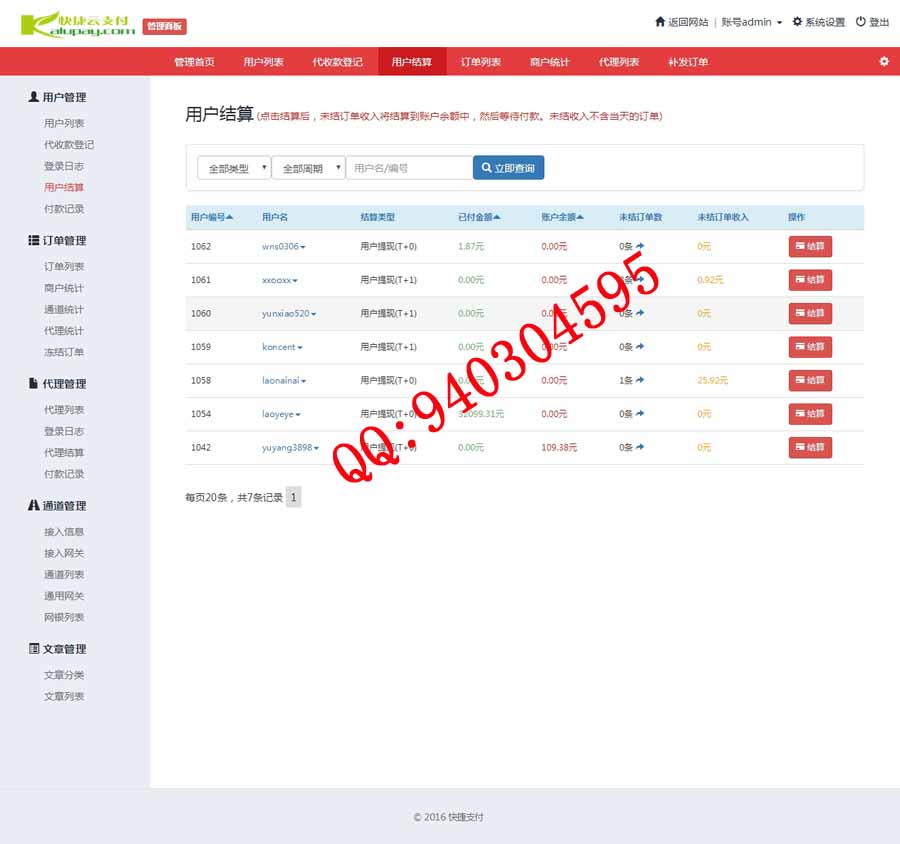
Task: Click the arrow icon beside laonainai's 1条 orders
Action: pyautogui.click(x=640, y=380)
